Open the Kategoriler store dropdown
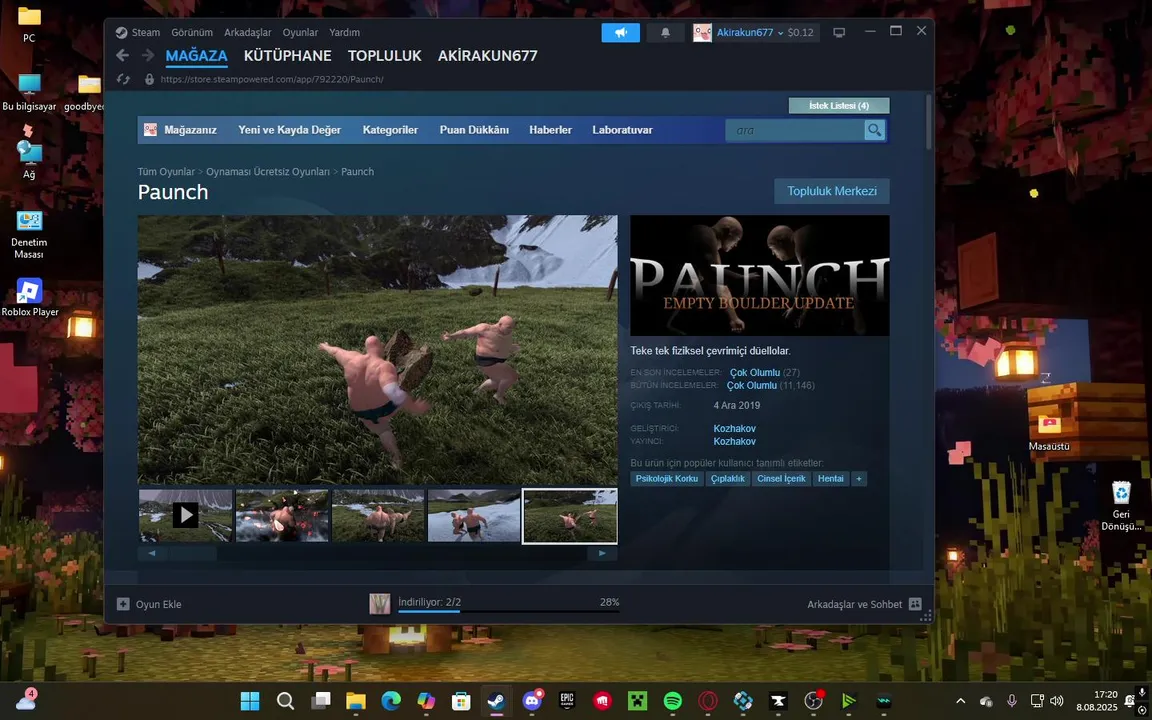 390,130
